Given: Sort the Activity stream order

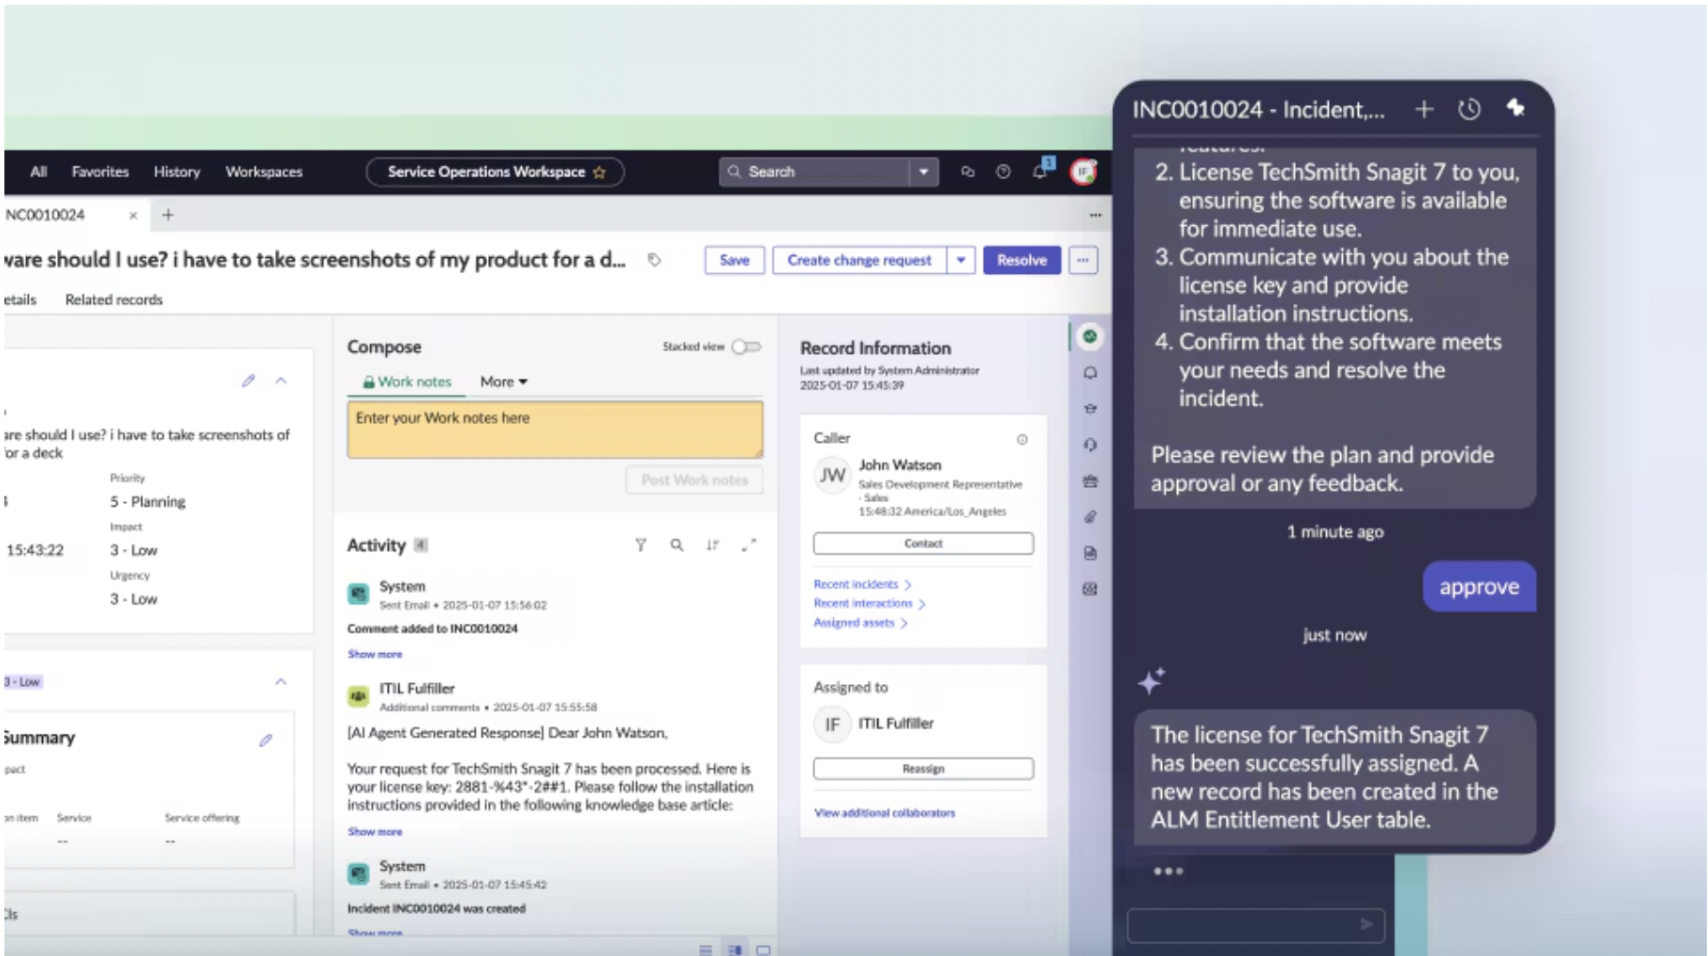Looking at the screenshot, I should click(712, 545).
